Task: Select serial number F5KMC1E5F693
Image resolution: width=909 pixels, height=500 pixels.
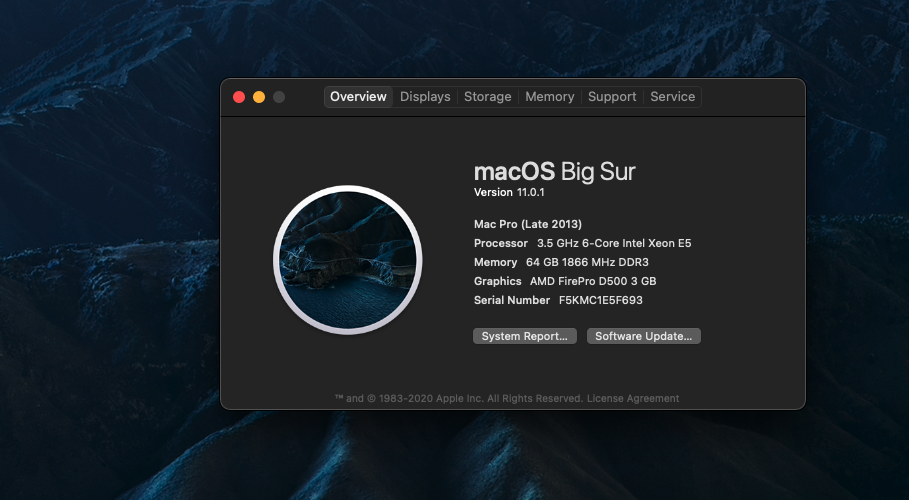Action: click(601, 300)
